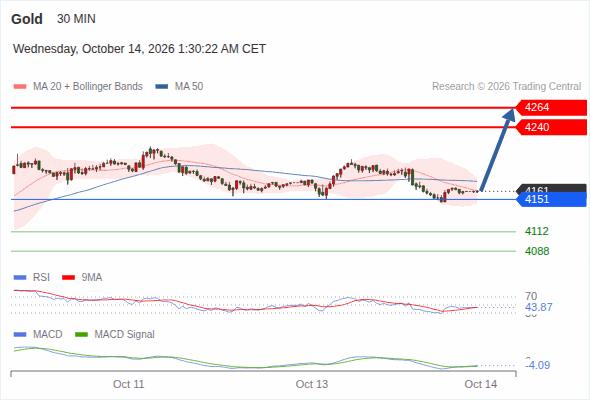
Task: Click the 4151 blue pivot price tag
Action: (x=551, y=199)
